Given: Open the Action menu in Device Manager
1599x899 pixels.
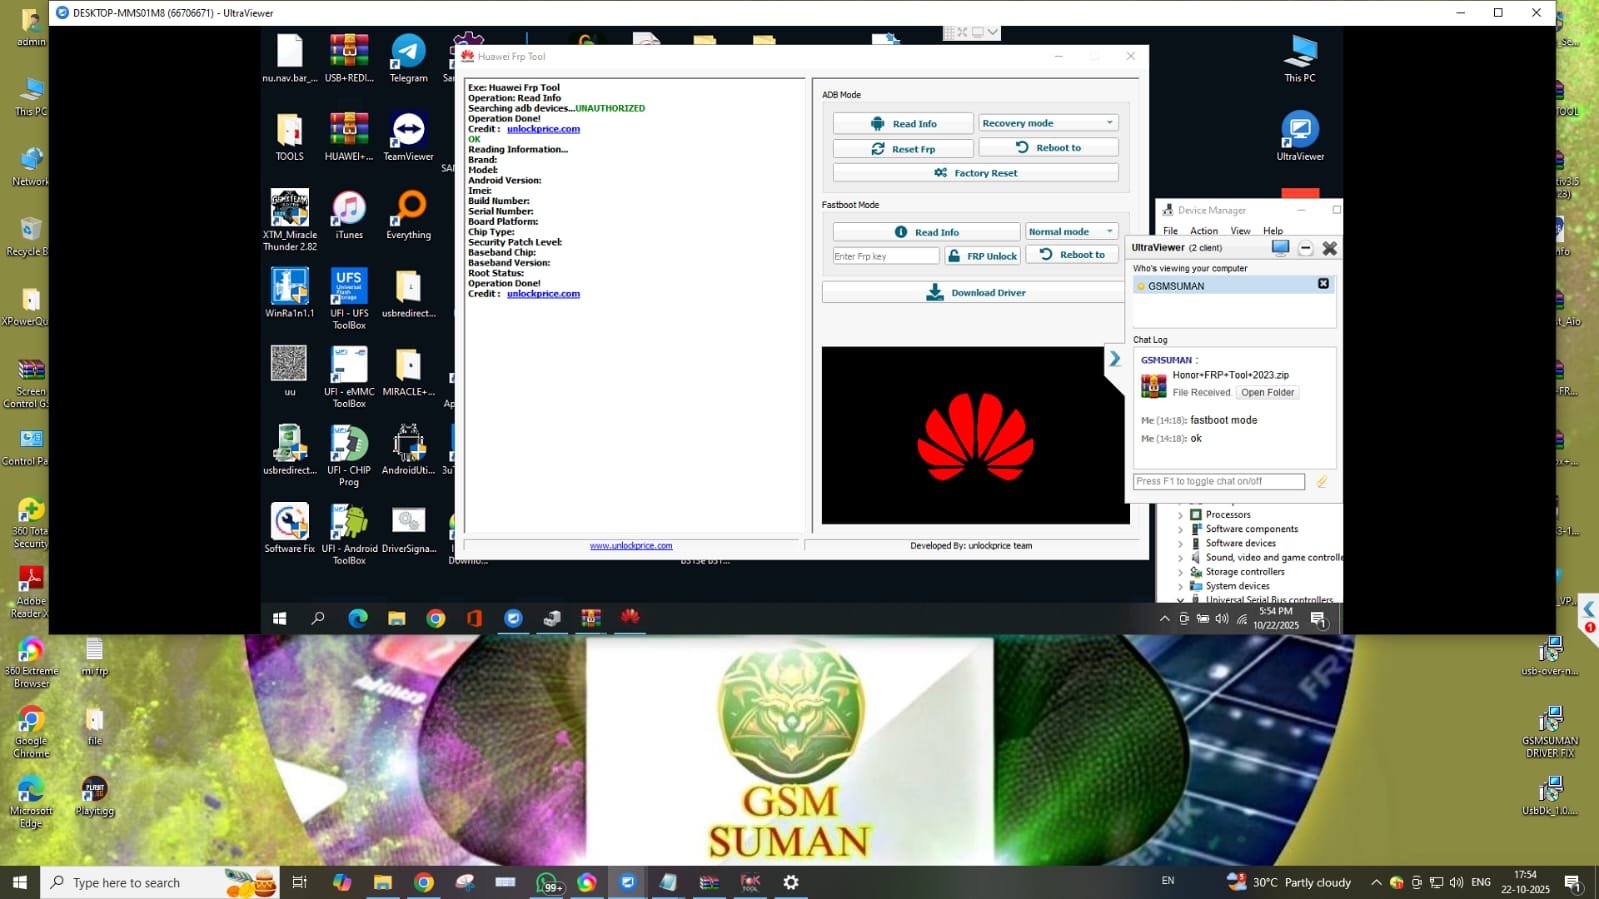Looking at the screenshot, I should tap(1204, 231).
